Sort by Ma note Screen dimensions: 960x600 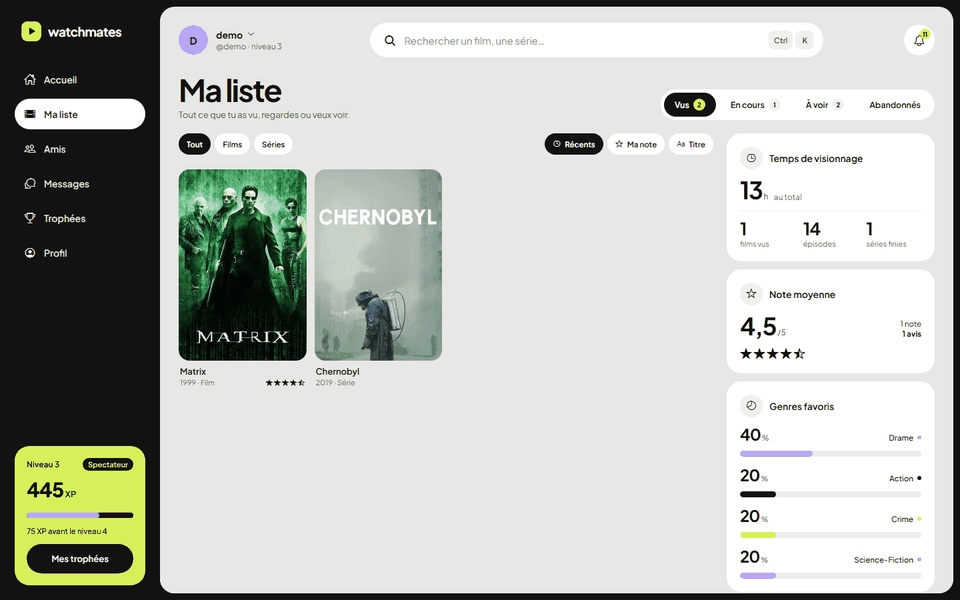(636, 144)
